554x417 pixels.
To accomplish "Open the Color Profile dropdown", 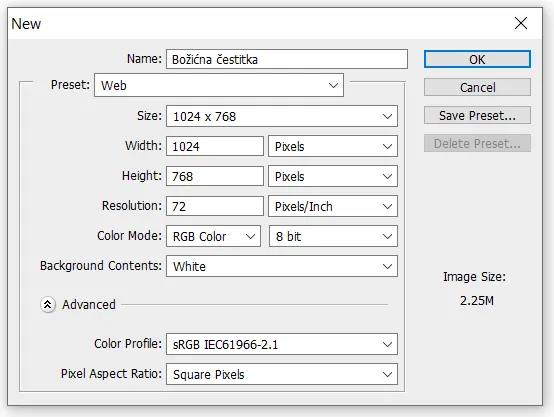I will [x=282, y=344].
